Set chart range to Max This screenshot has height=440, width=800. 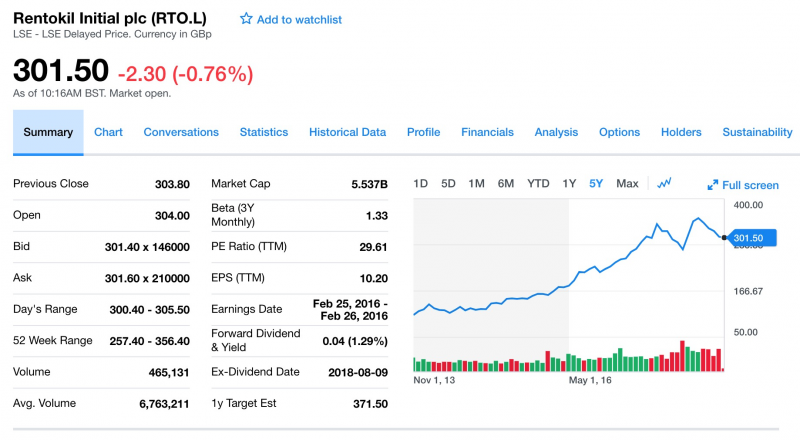point(627,183)
